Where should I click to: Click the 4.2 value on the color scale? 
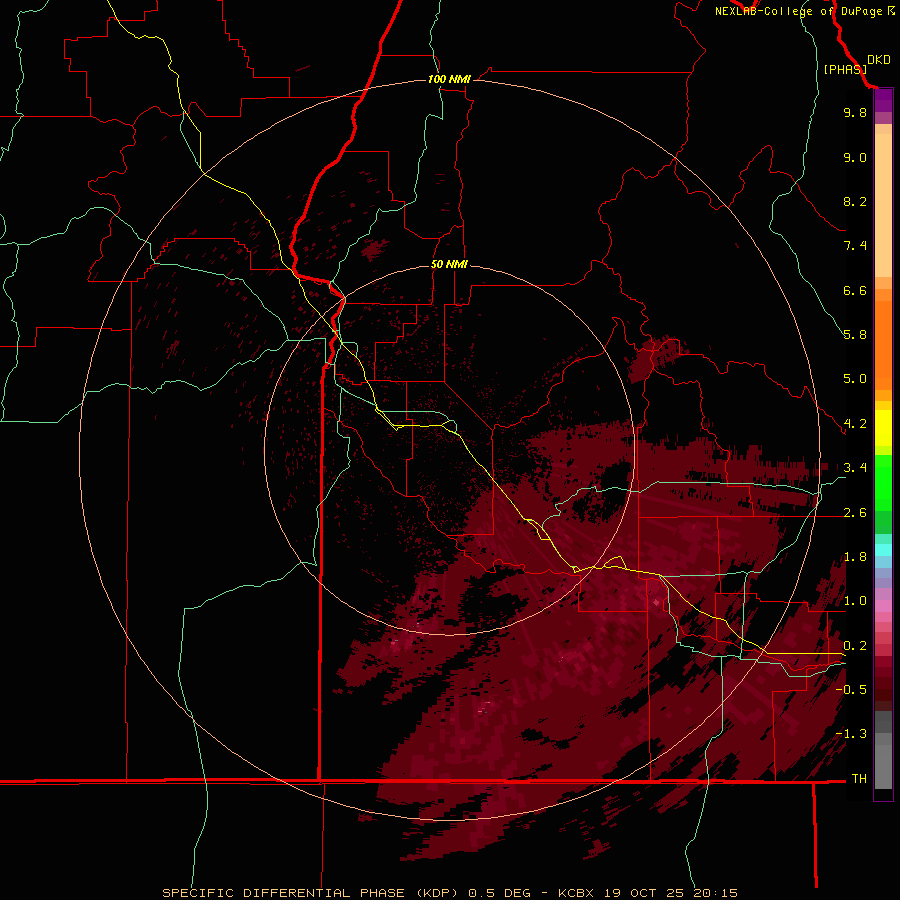click(855, 424)
